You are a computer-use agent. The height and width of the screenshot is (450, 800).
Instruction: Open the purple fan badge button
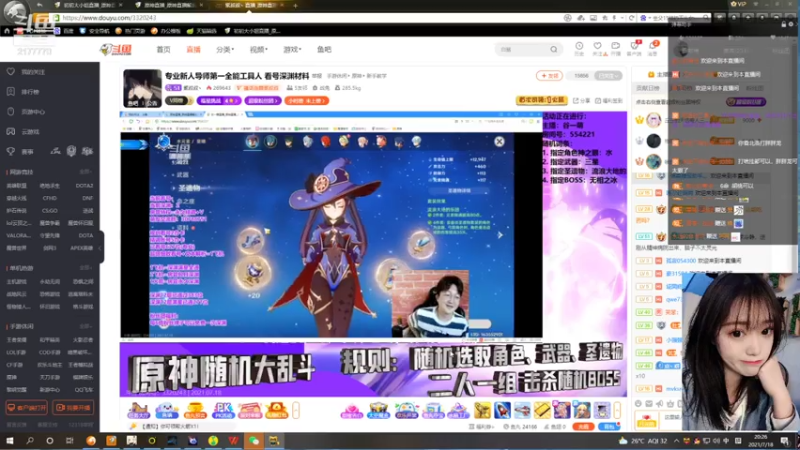pyautogui.click(x=263, y=101)
